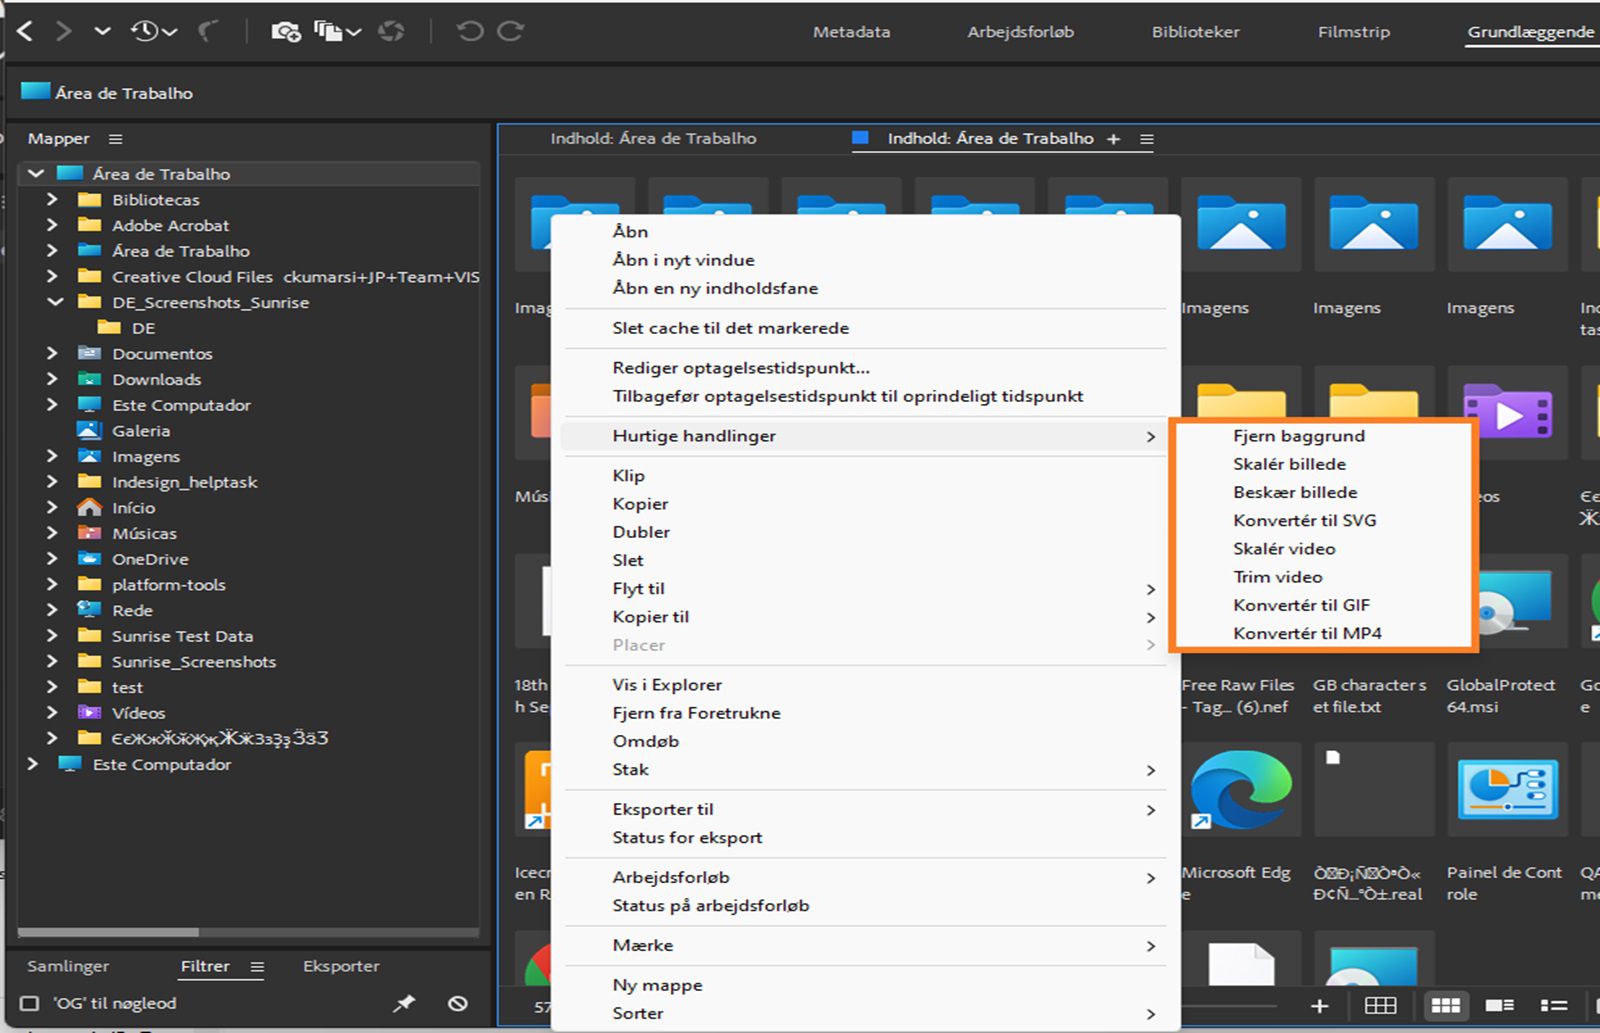The width and height of the screenshot is (1600, 1033).
Task: Switch to thumbnail view icon
Action: pyautogui.click(x=1446, y=1005)
